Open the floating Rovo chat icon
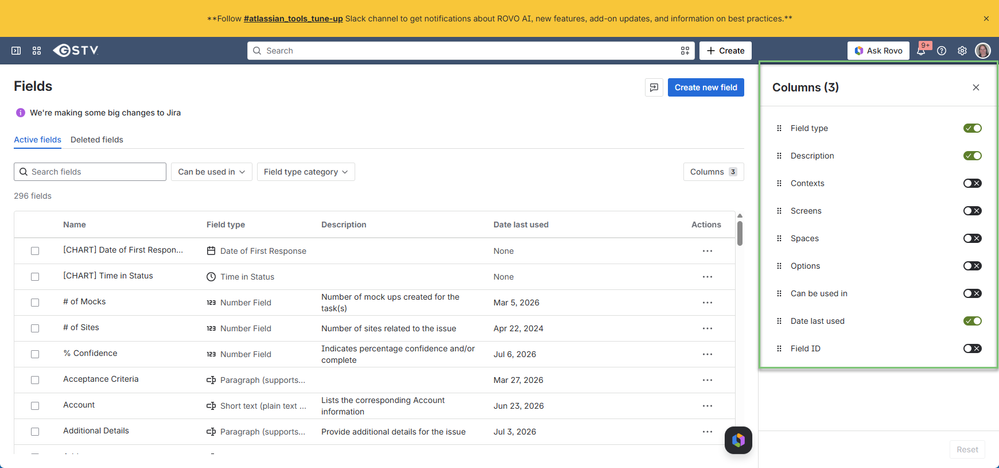Screen dimensions: 999x468 click(738, 440)
